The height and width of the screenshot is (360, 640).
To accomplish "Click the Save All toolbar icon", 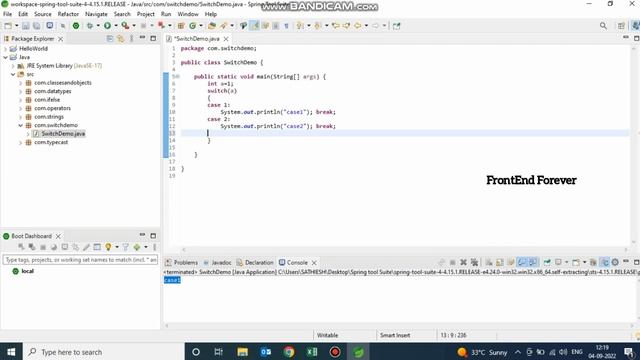I will point(36,26).
